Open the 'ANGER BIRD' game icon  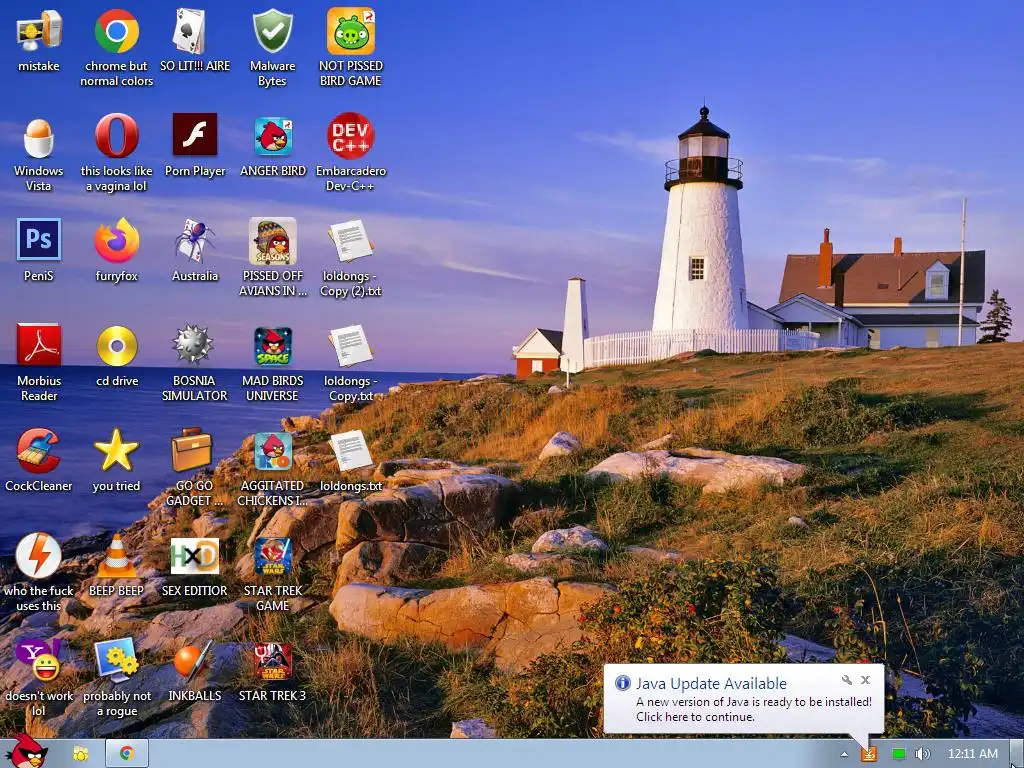coord(273,136)
